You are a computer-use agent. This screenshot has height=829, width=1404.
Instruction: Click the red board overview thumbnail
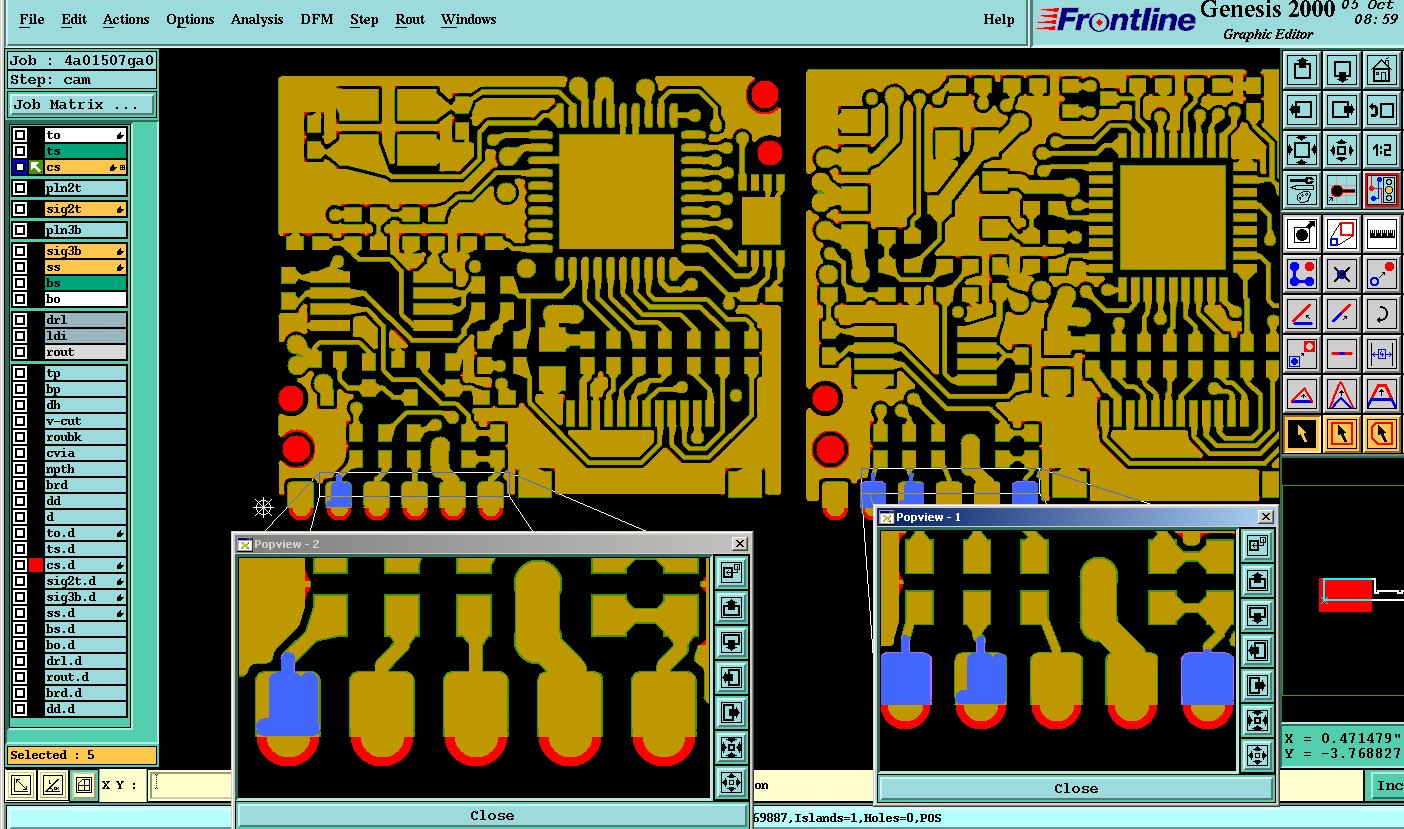tap(1346, 594)
